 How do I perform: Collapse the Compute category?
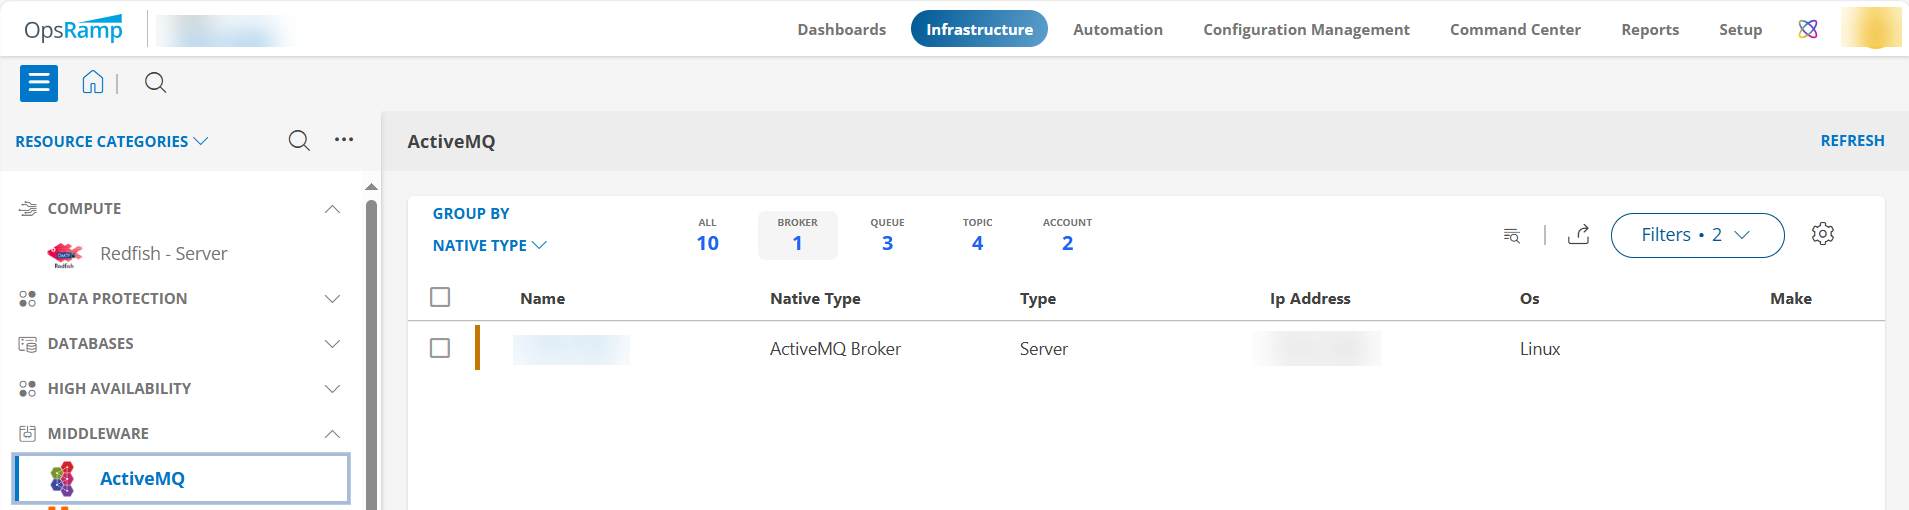tap(333, 209)
